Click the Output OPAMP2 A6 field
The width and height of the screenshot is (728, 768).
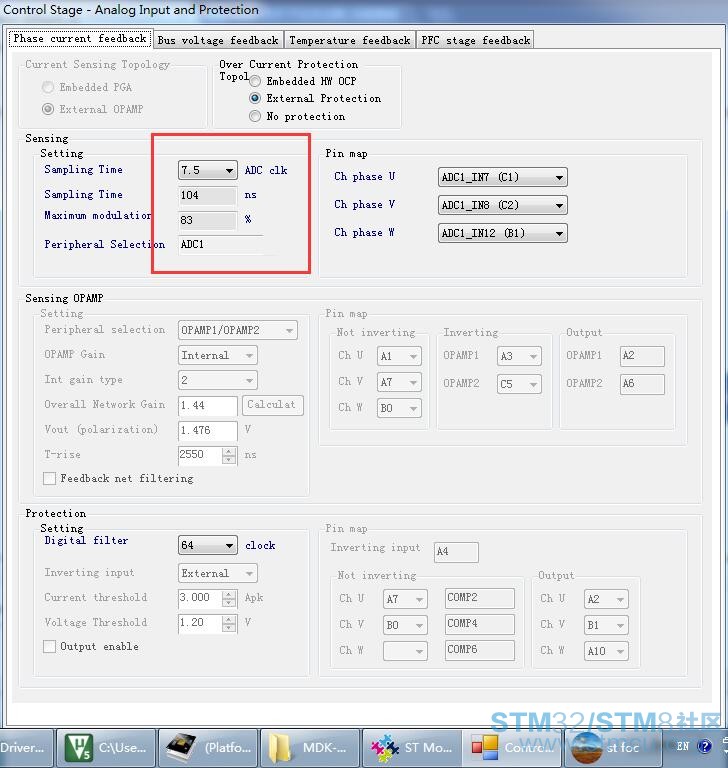(642, 384)
